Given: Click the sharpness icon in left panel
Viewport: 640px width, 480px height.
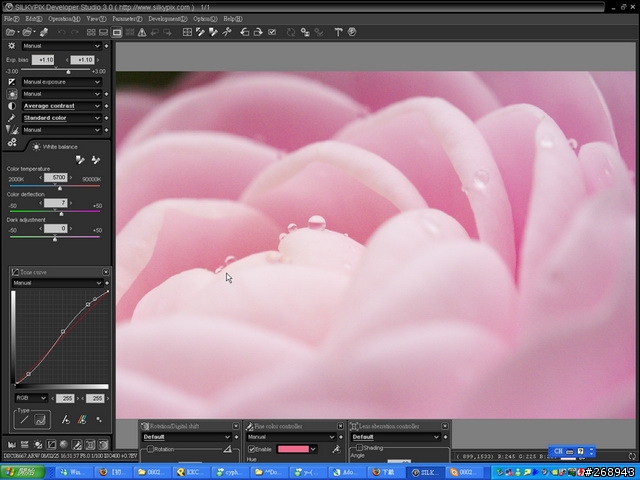Looking at the screenshot, I should click(x=12, y=130).
